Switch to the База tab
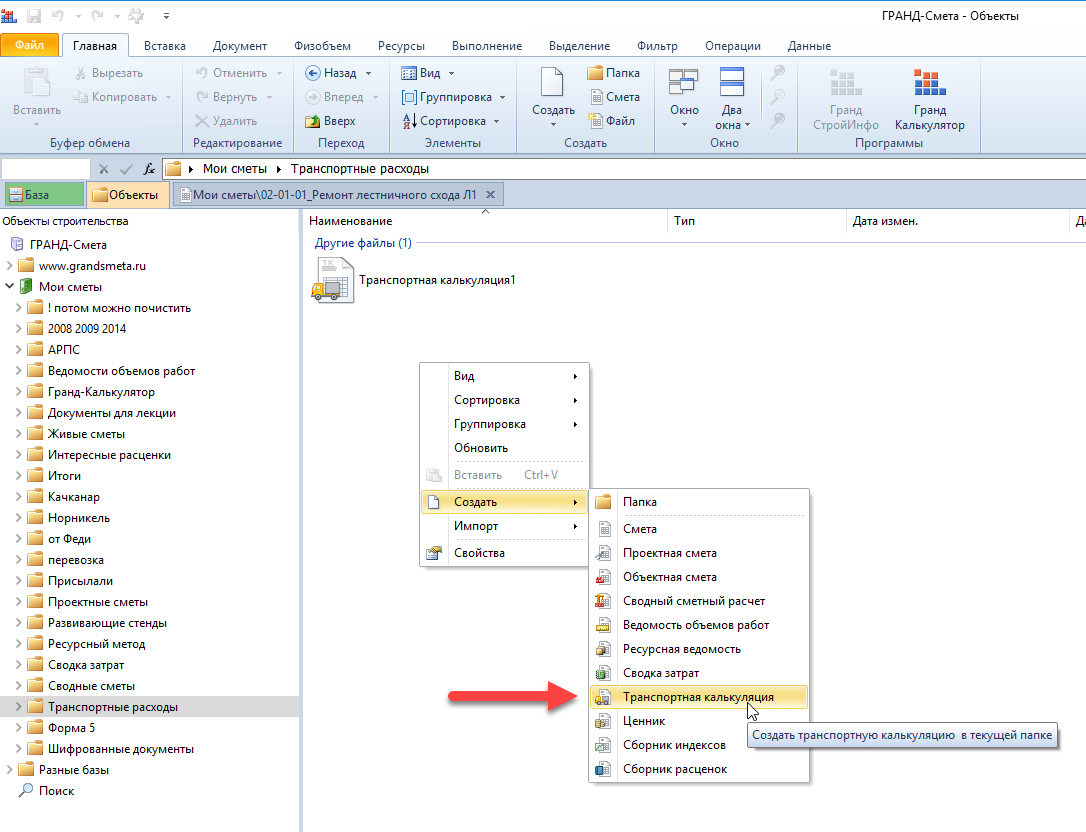This screenshot has height=832, width=1086. click(44, 195)
